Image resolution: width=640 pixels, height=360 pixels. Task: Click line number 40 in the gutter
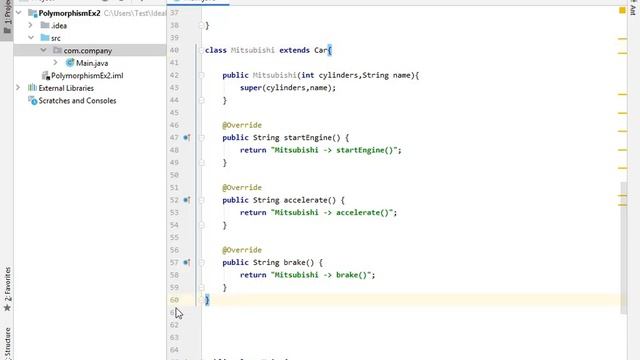(174, 50)
